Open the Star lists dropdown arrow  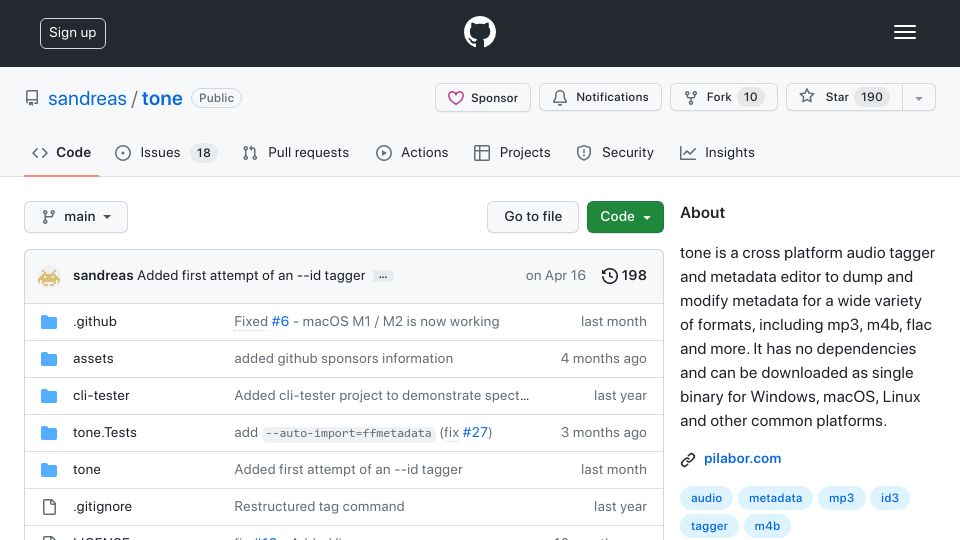pyautogui.click(x=918, y=98)
